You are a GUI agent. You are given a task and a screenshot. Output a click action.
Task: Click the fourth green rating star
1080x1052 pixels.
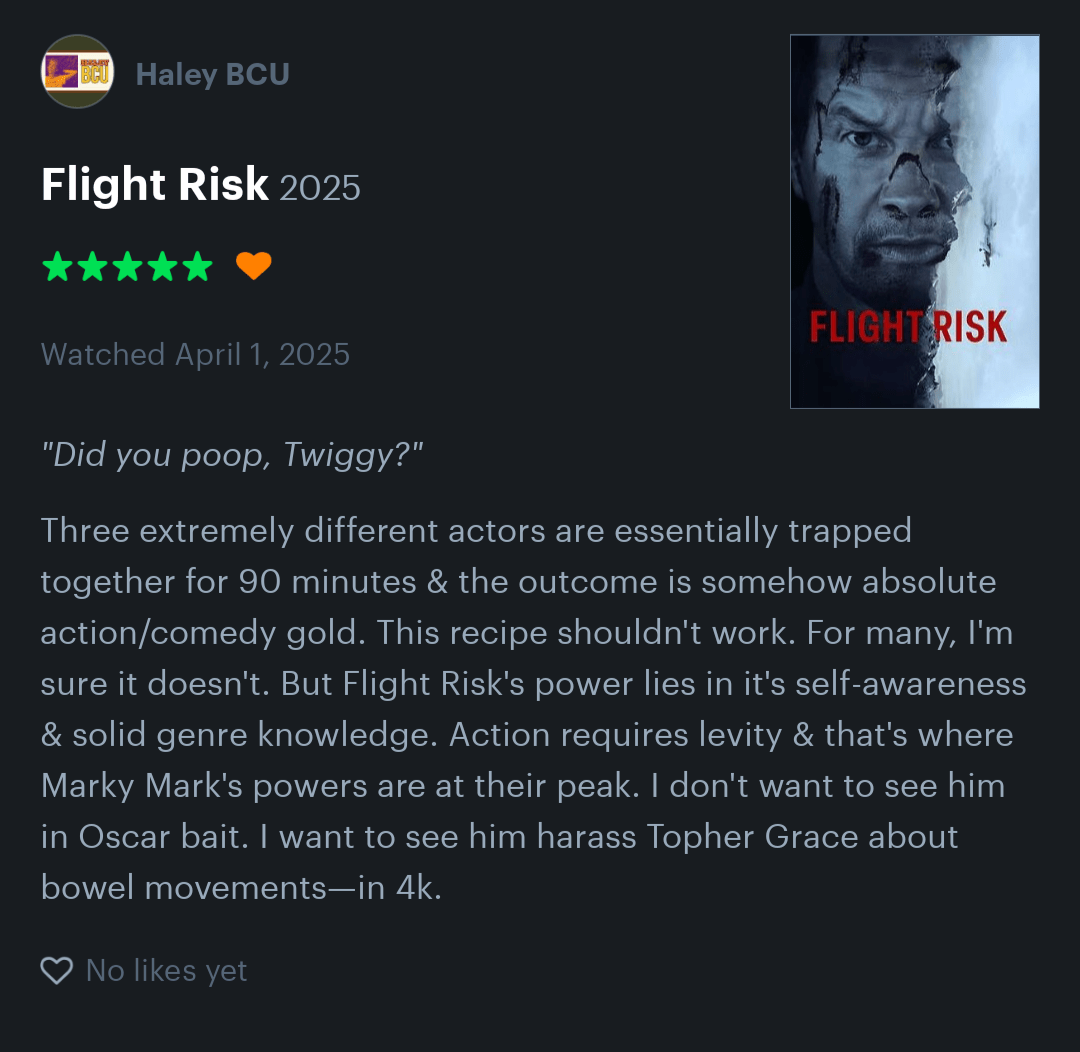tap(162, 267)
